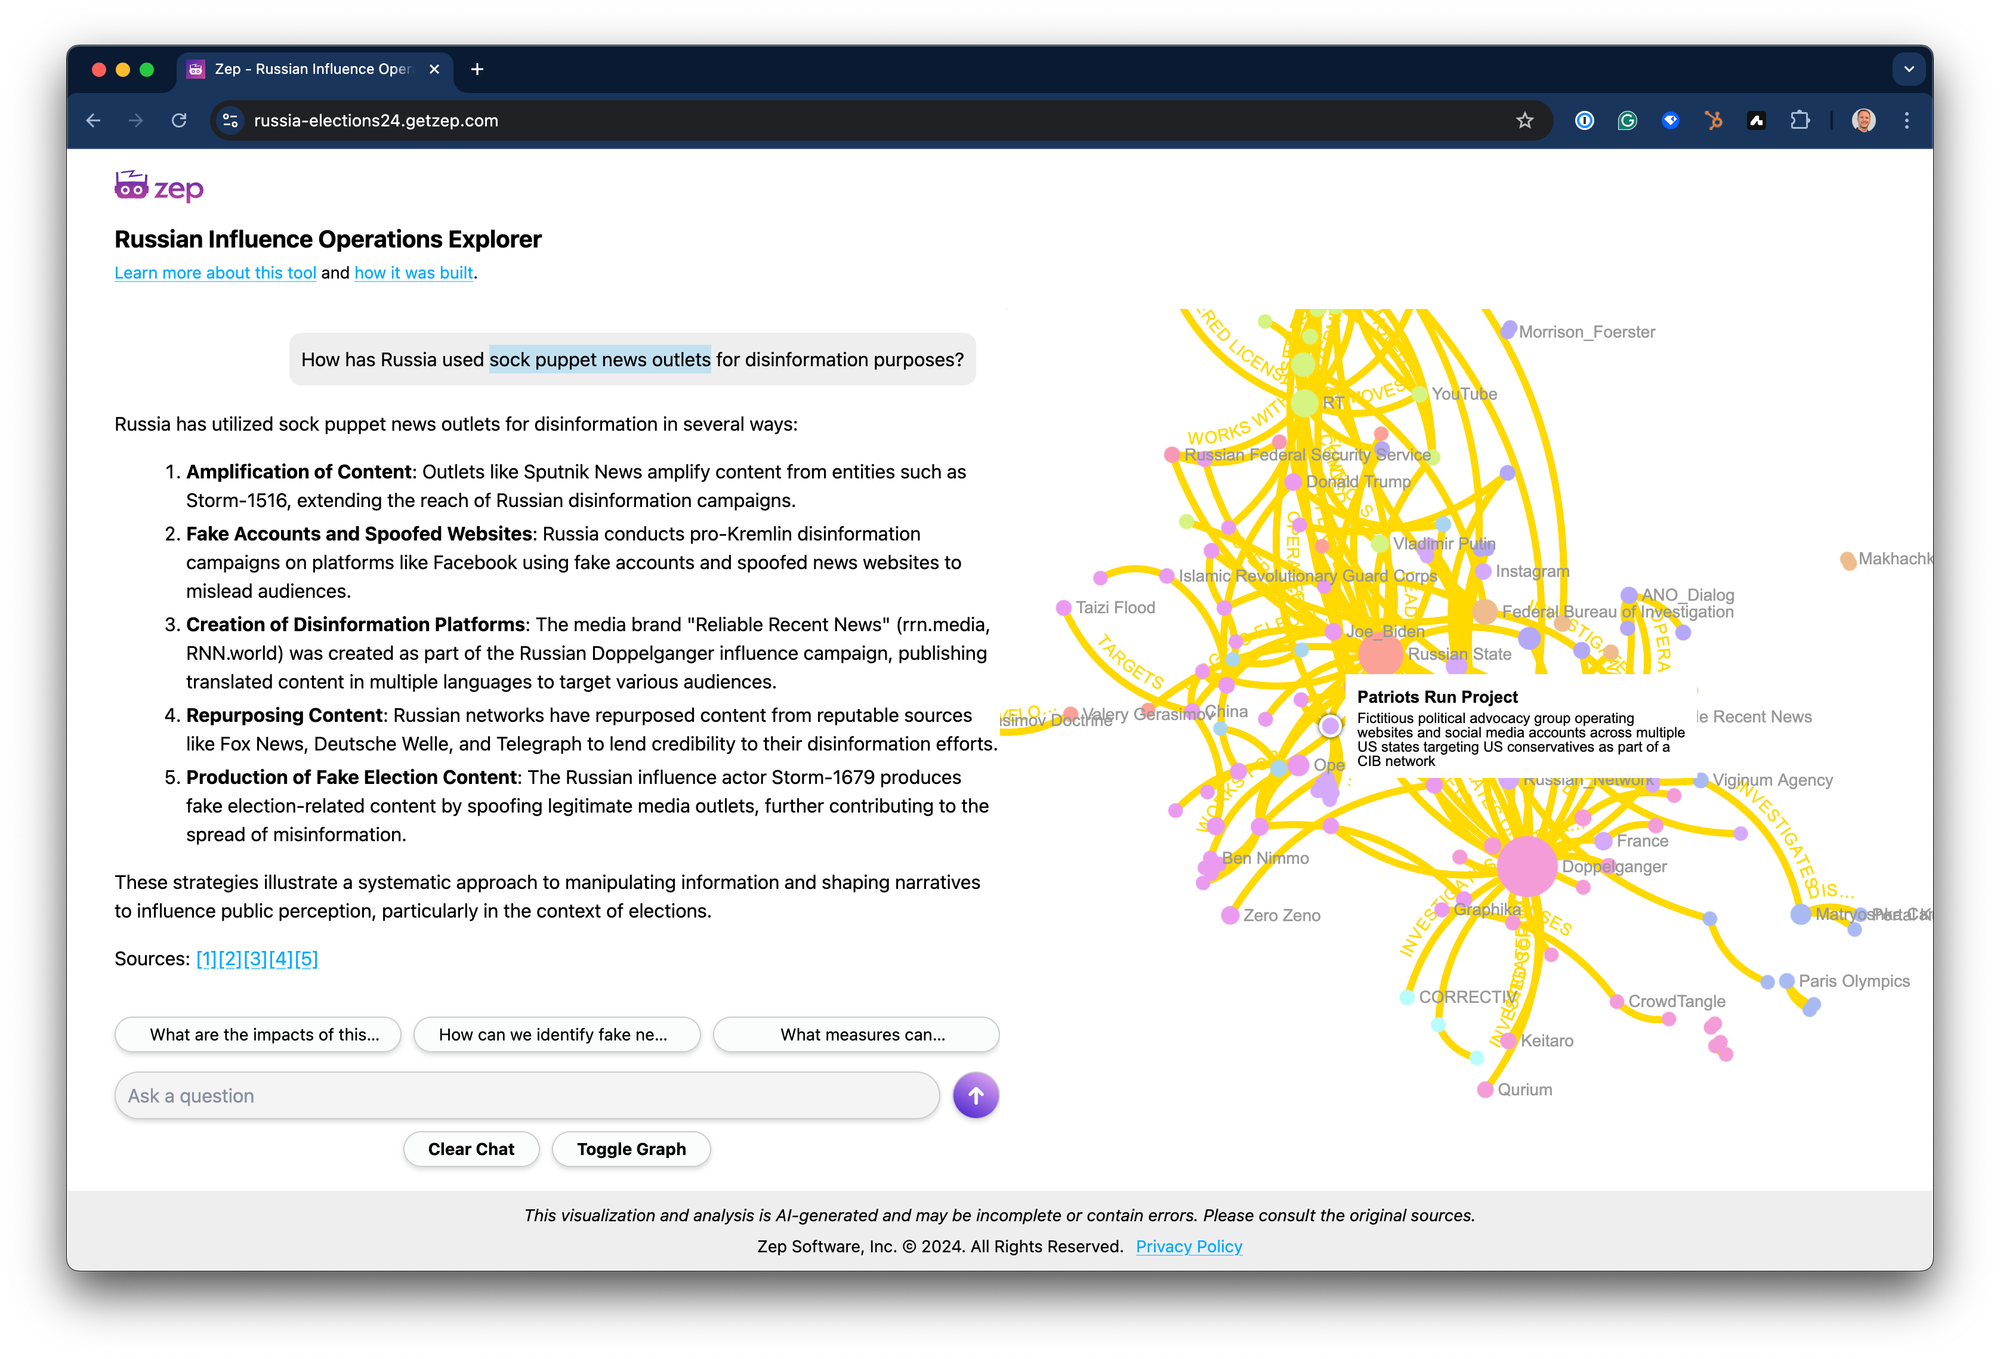
Task: Open the 1Password extension icon
Action: (1584, 121)
